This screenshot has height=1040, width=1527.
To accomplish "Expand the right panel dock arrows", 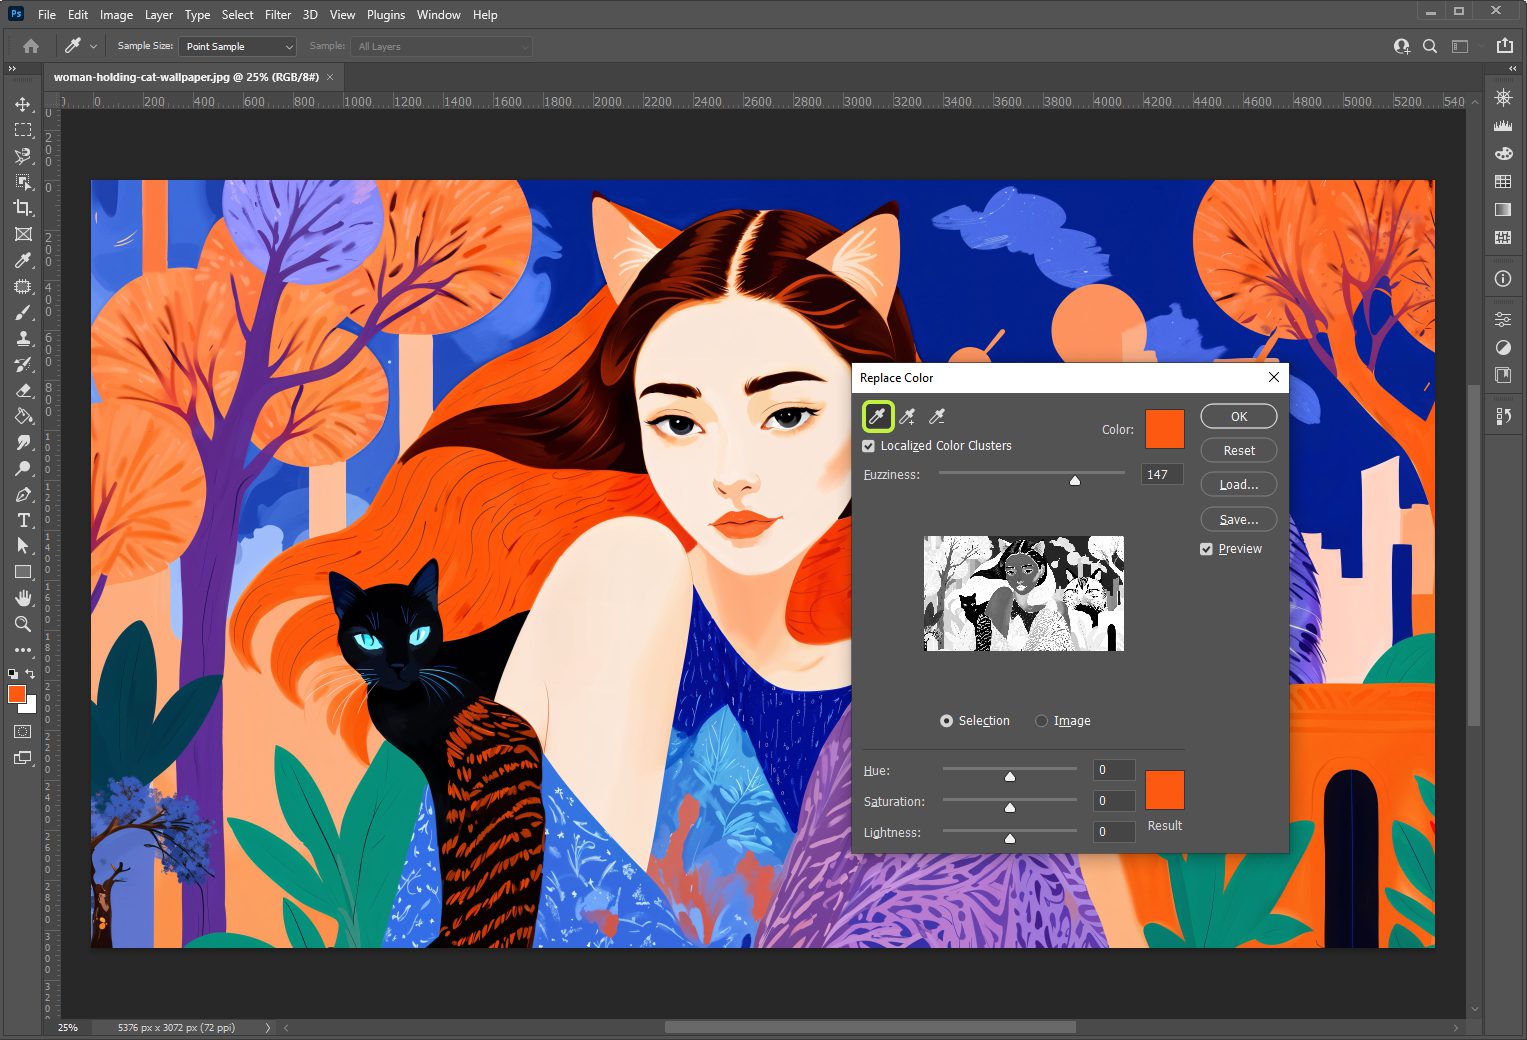I will (x=1513, y=68).
